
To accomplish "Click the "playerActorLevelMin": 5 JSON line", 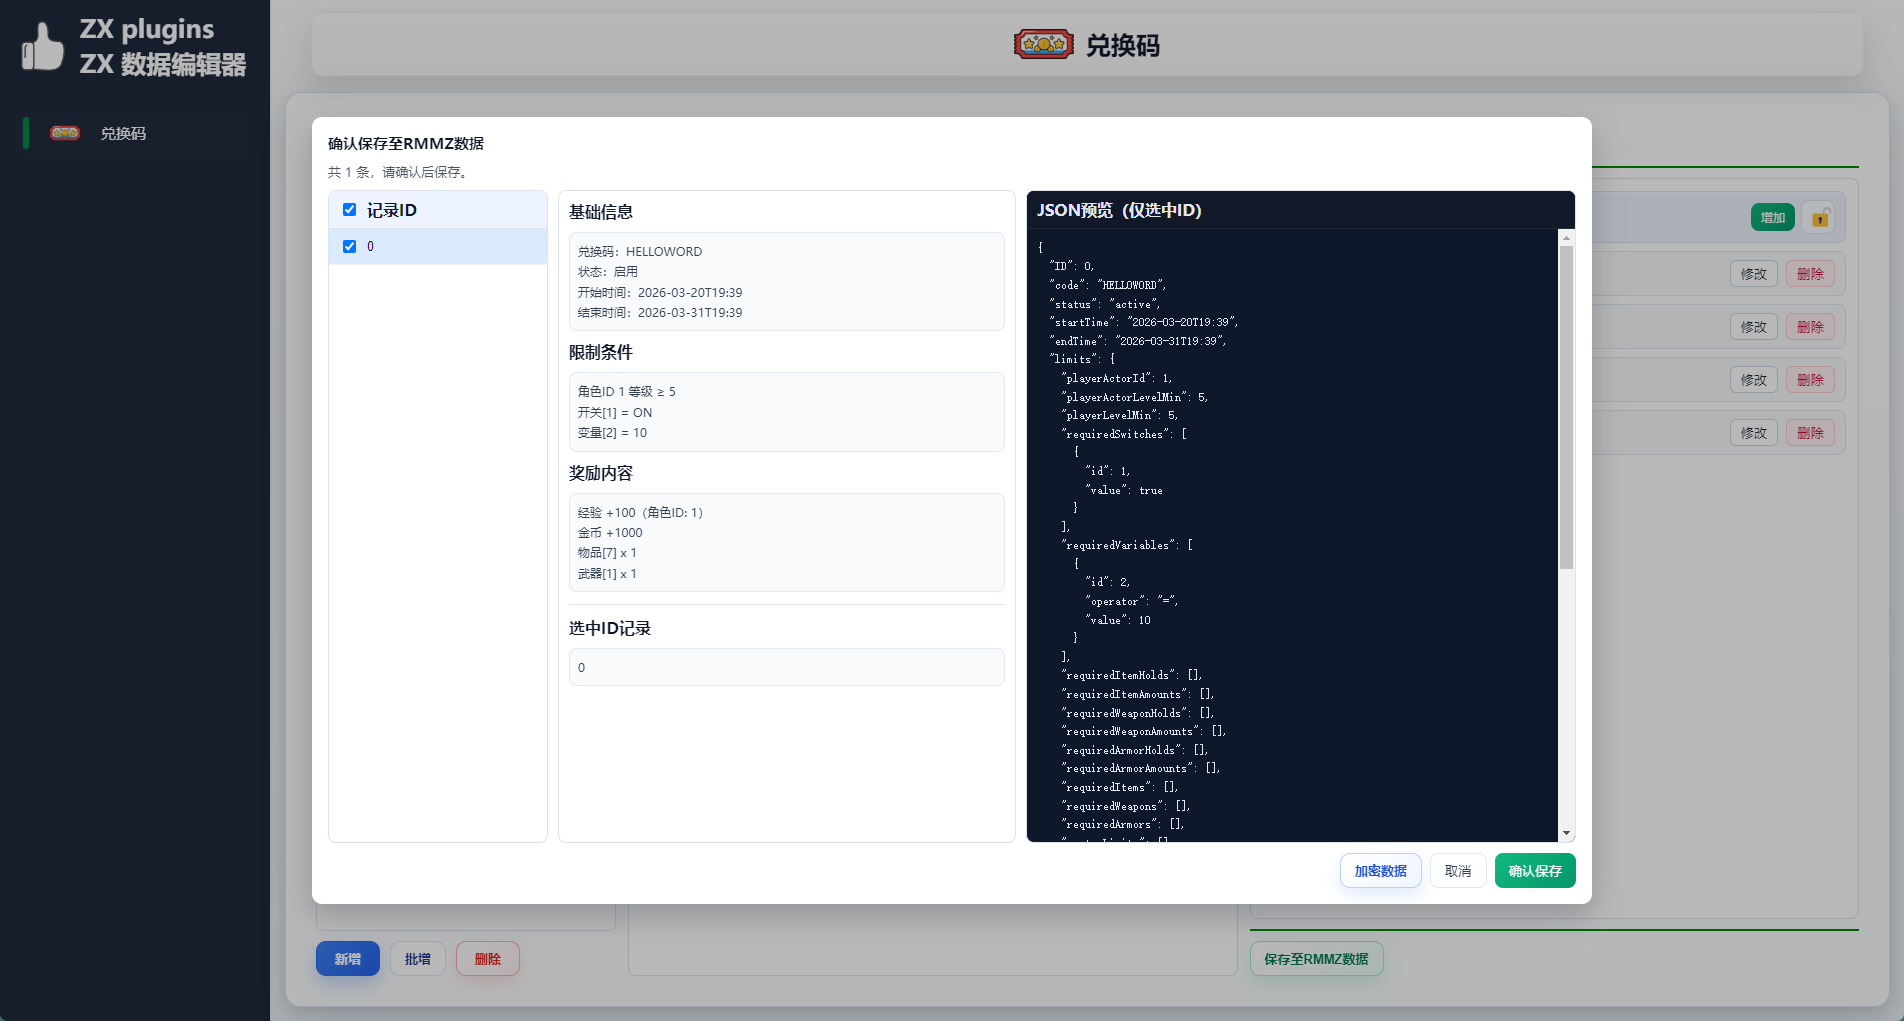I will point(1135,397).
